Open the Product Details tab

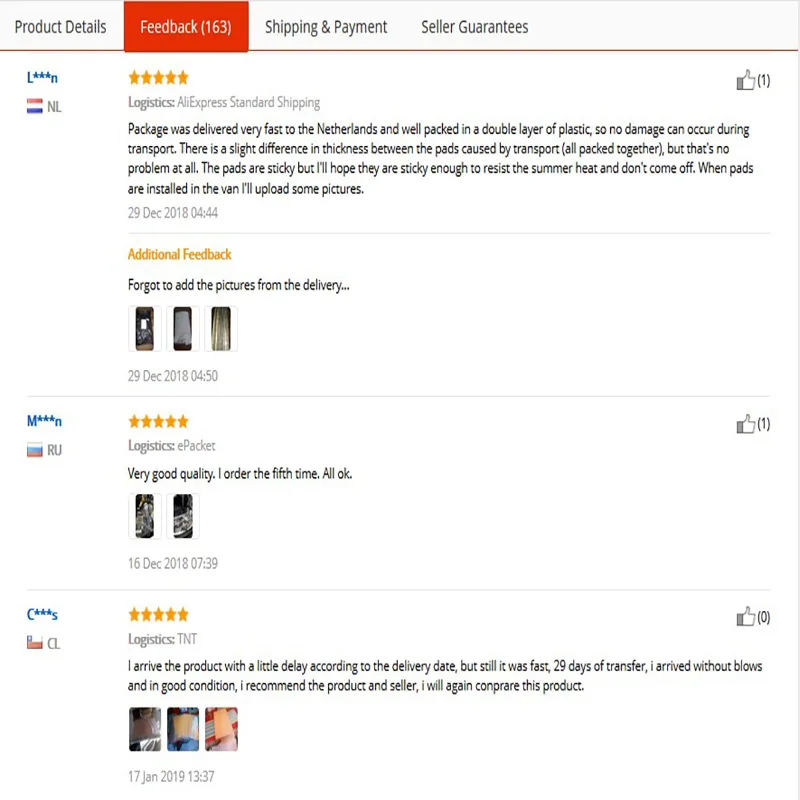pyautogui.click(x=60, y=27)
